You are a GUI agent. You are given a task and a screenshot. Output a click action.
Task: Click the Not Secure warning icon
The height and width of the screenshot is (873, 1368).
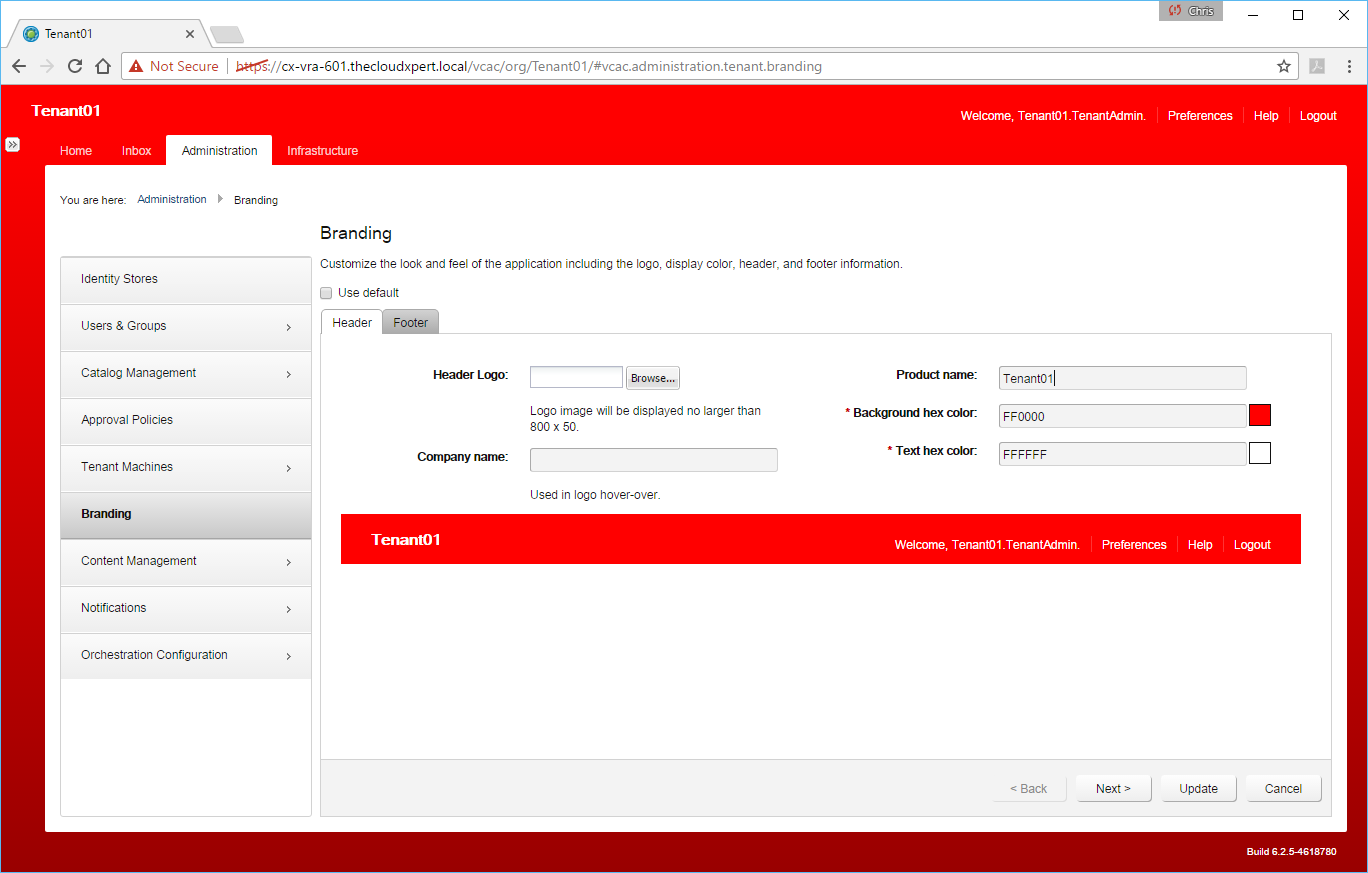pyautogui.click(x=136, y=66)
